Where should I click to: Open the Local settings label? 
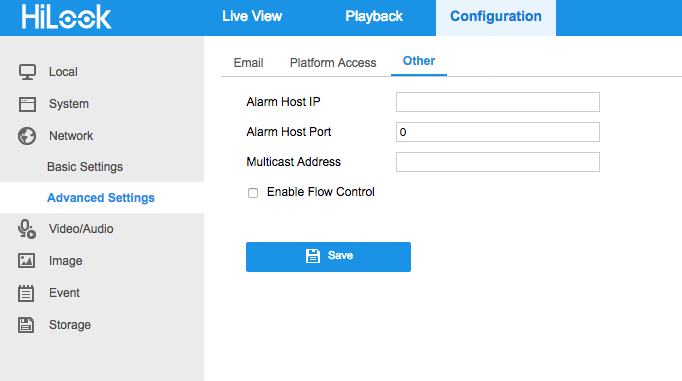tap(63, 72)
